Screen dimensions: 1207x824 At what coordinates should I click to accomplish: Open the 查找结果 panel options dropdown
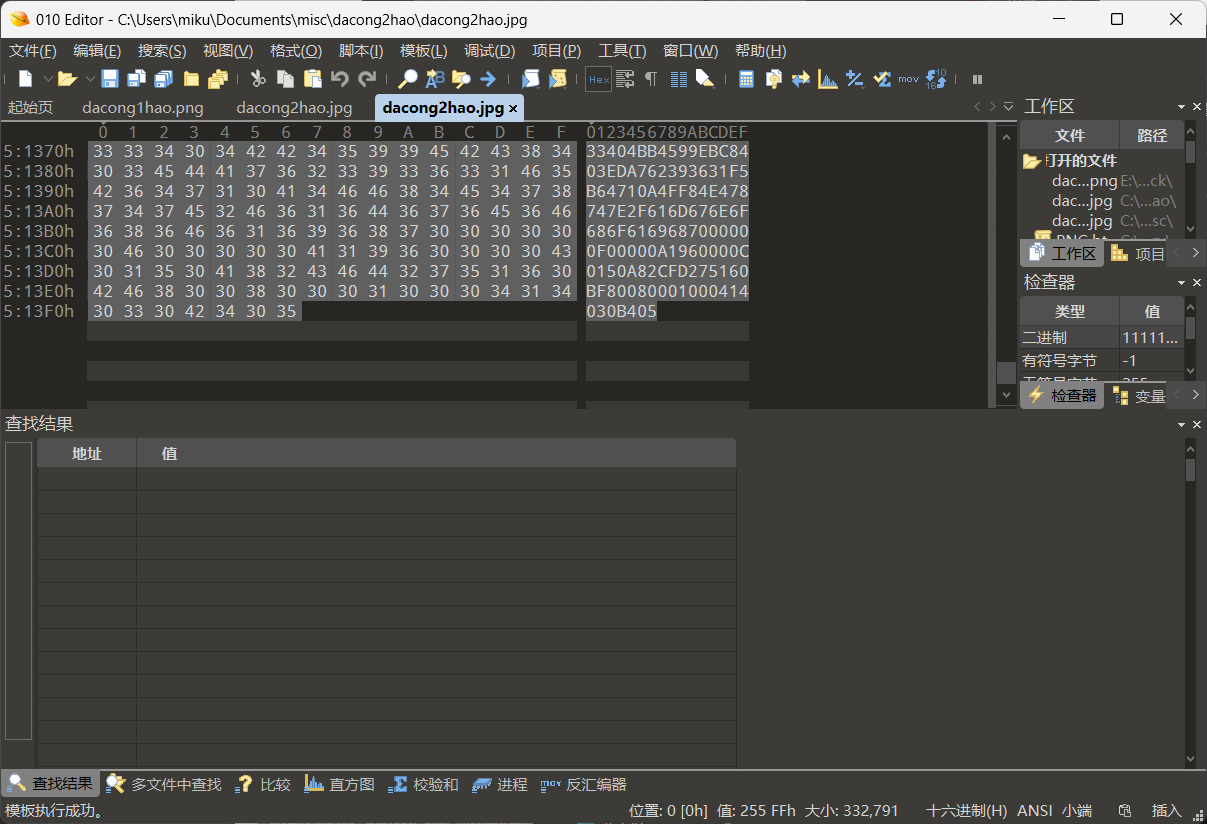[1180, 424]
